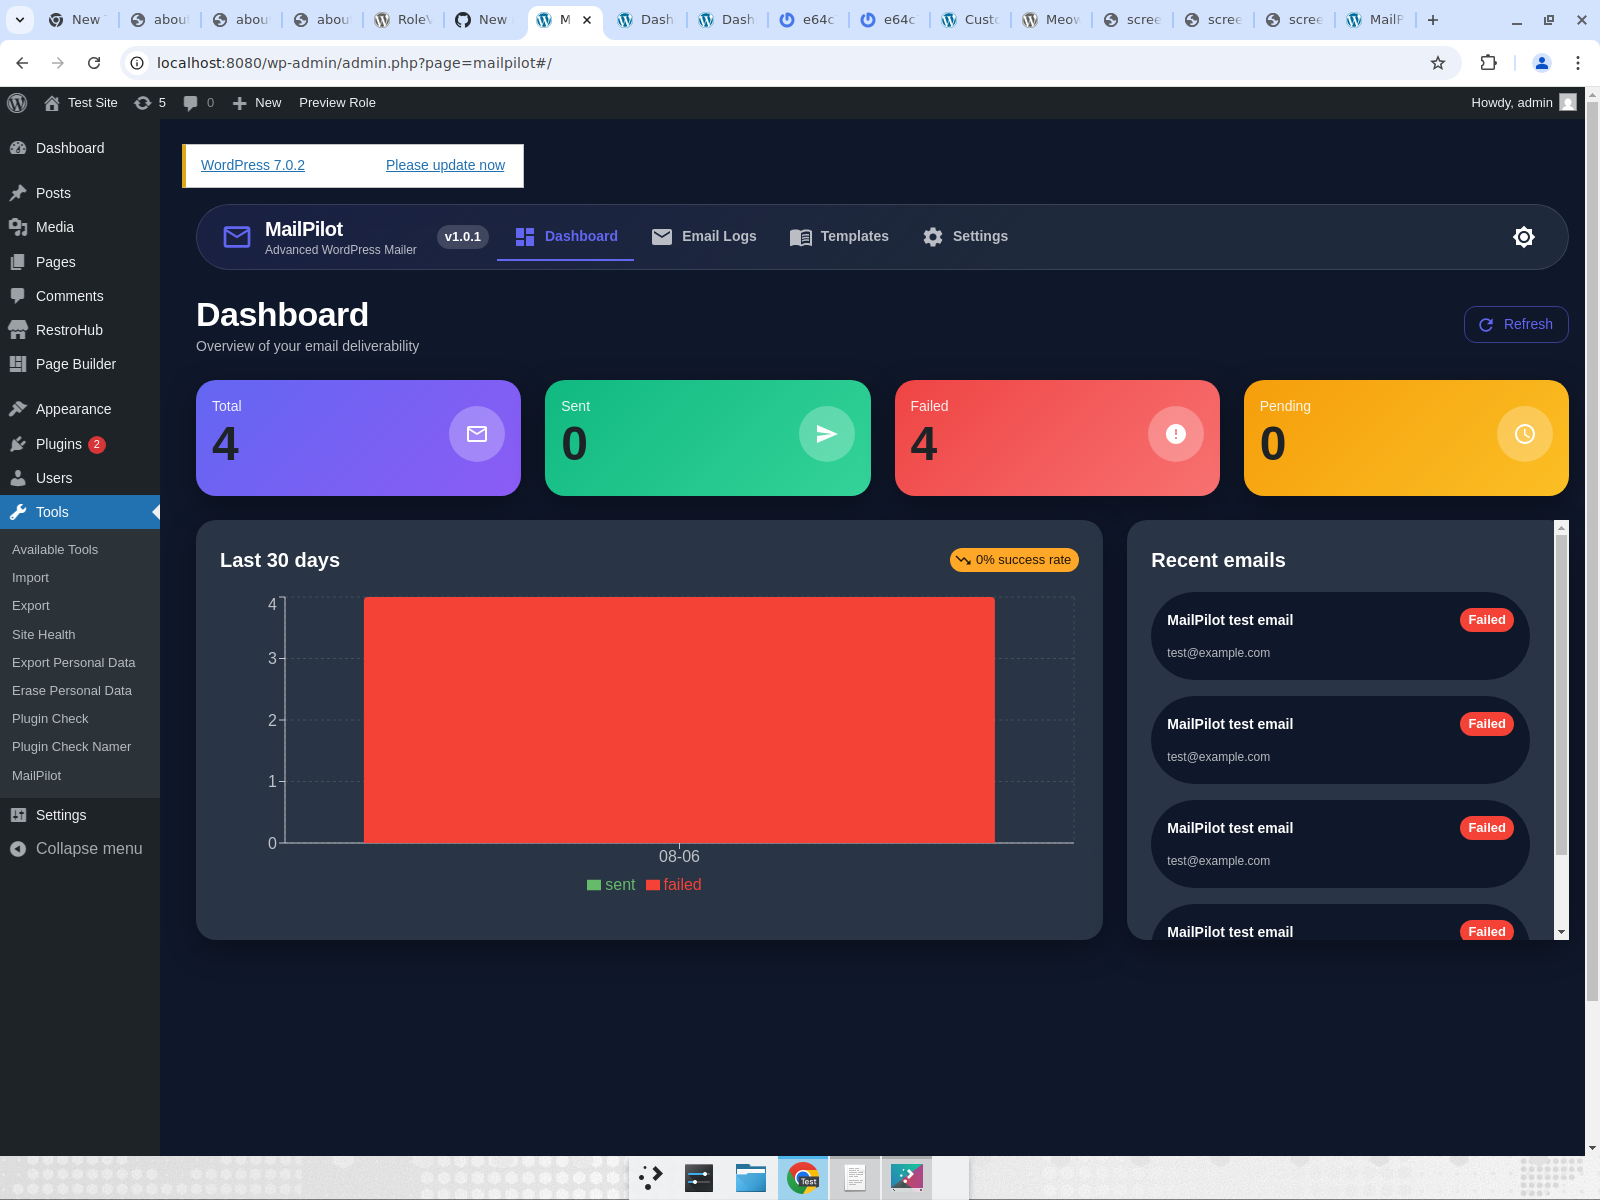Image resolution: width=1600 pixels, height=1200 pixels.
Task: Switch to the Email Logs tab
Action: point(704,237)
